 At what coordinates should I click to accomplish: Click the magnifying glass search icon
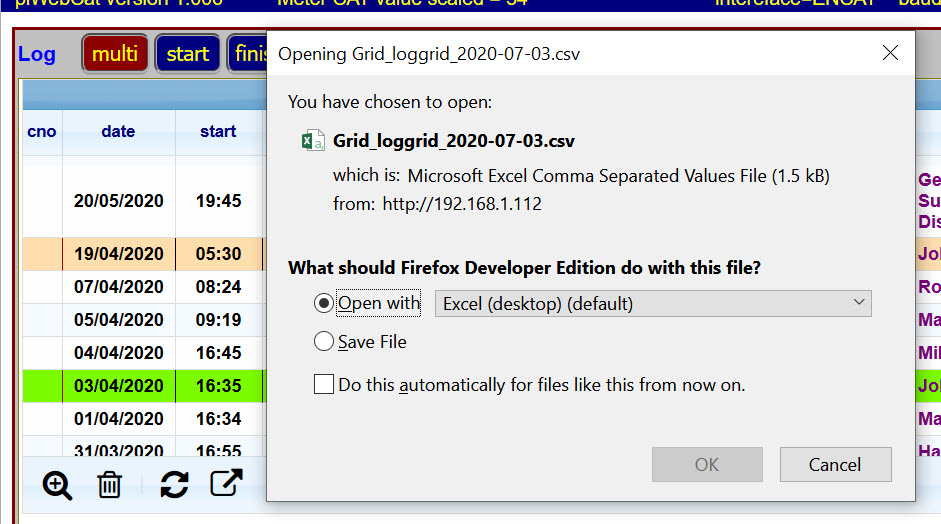(58, 486)
